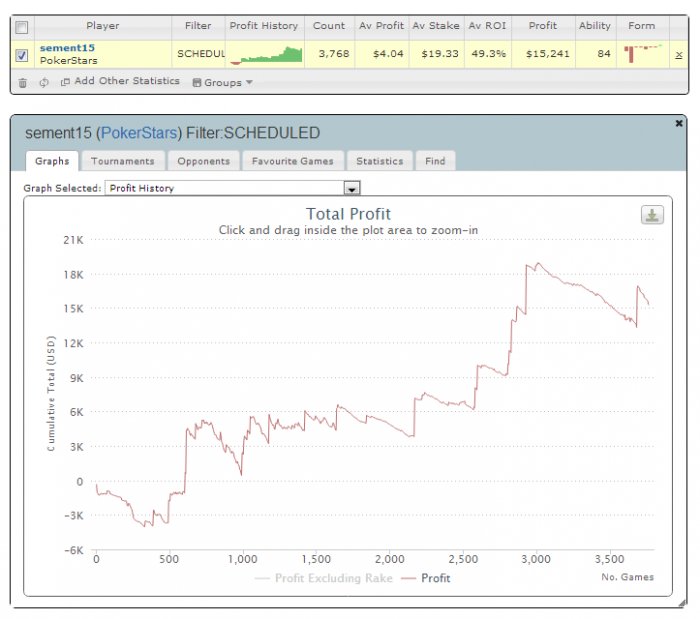Click the PokerStars link in panel title
Viewport: 700px width, 619px height.
[x=139, y=133]
